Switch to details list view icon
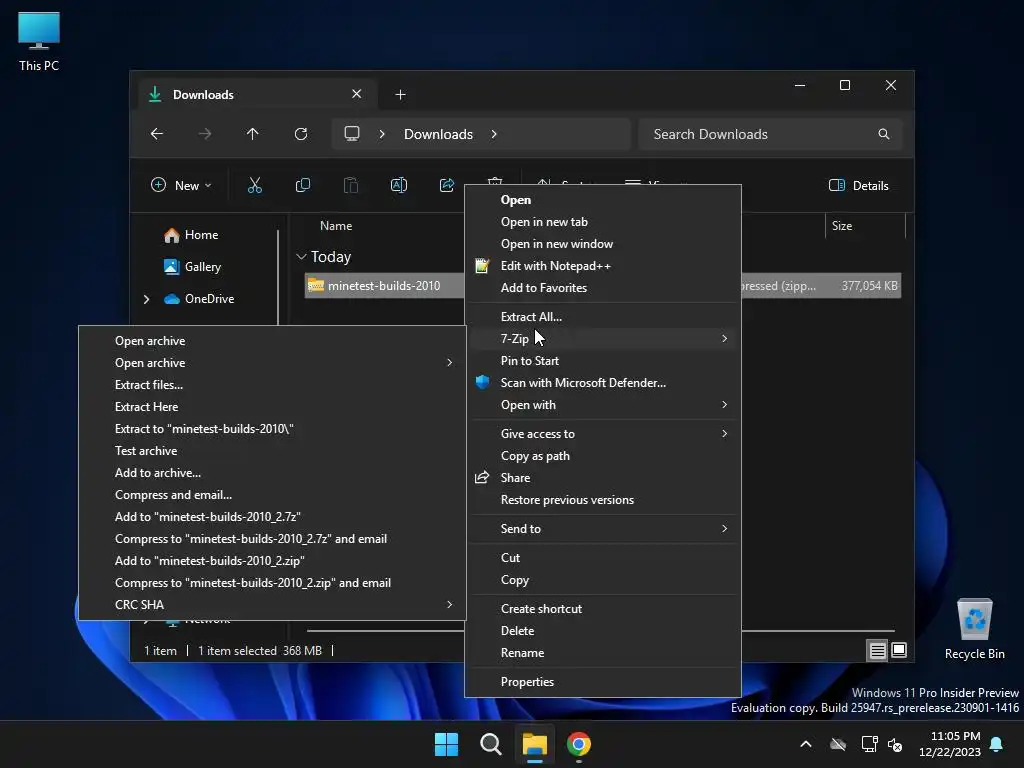Screen dimensions: 1024x768 [x=877, y=650]
